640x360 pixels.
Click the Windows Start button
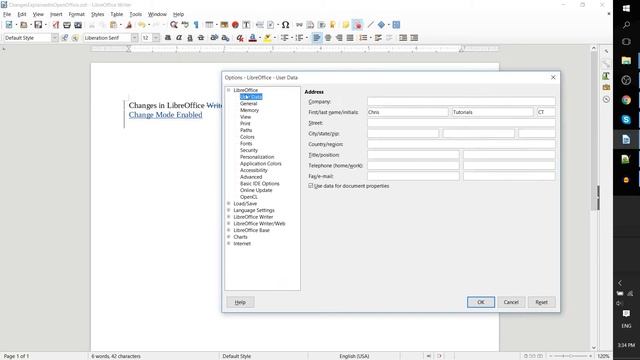point(626,8)
